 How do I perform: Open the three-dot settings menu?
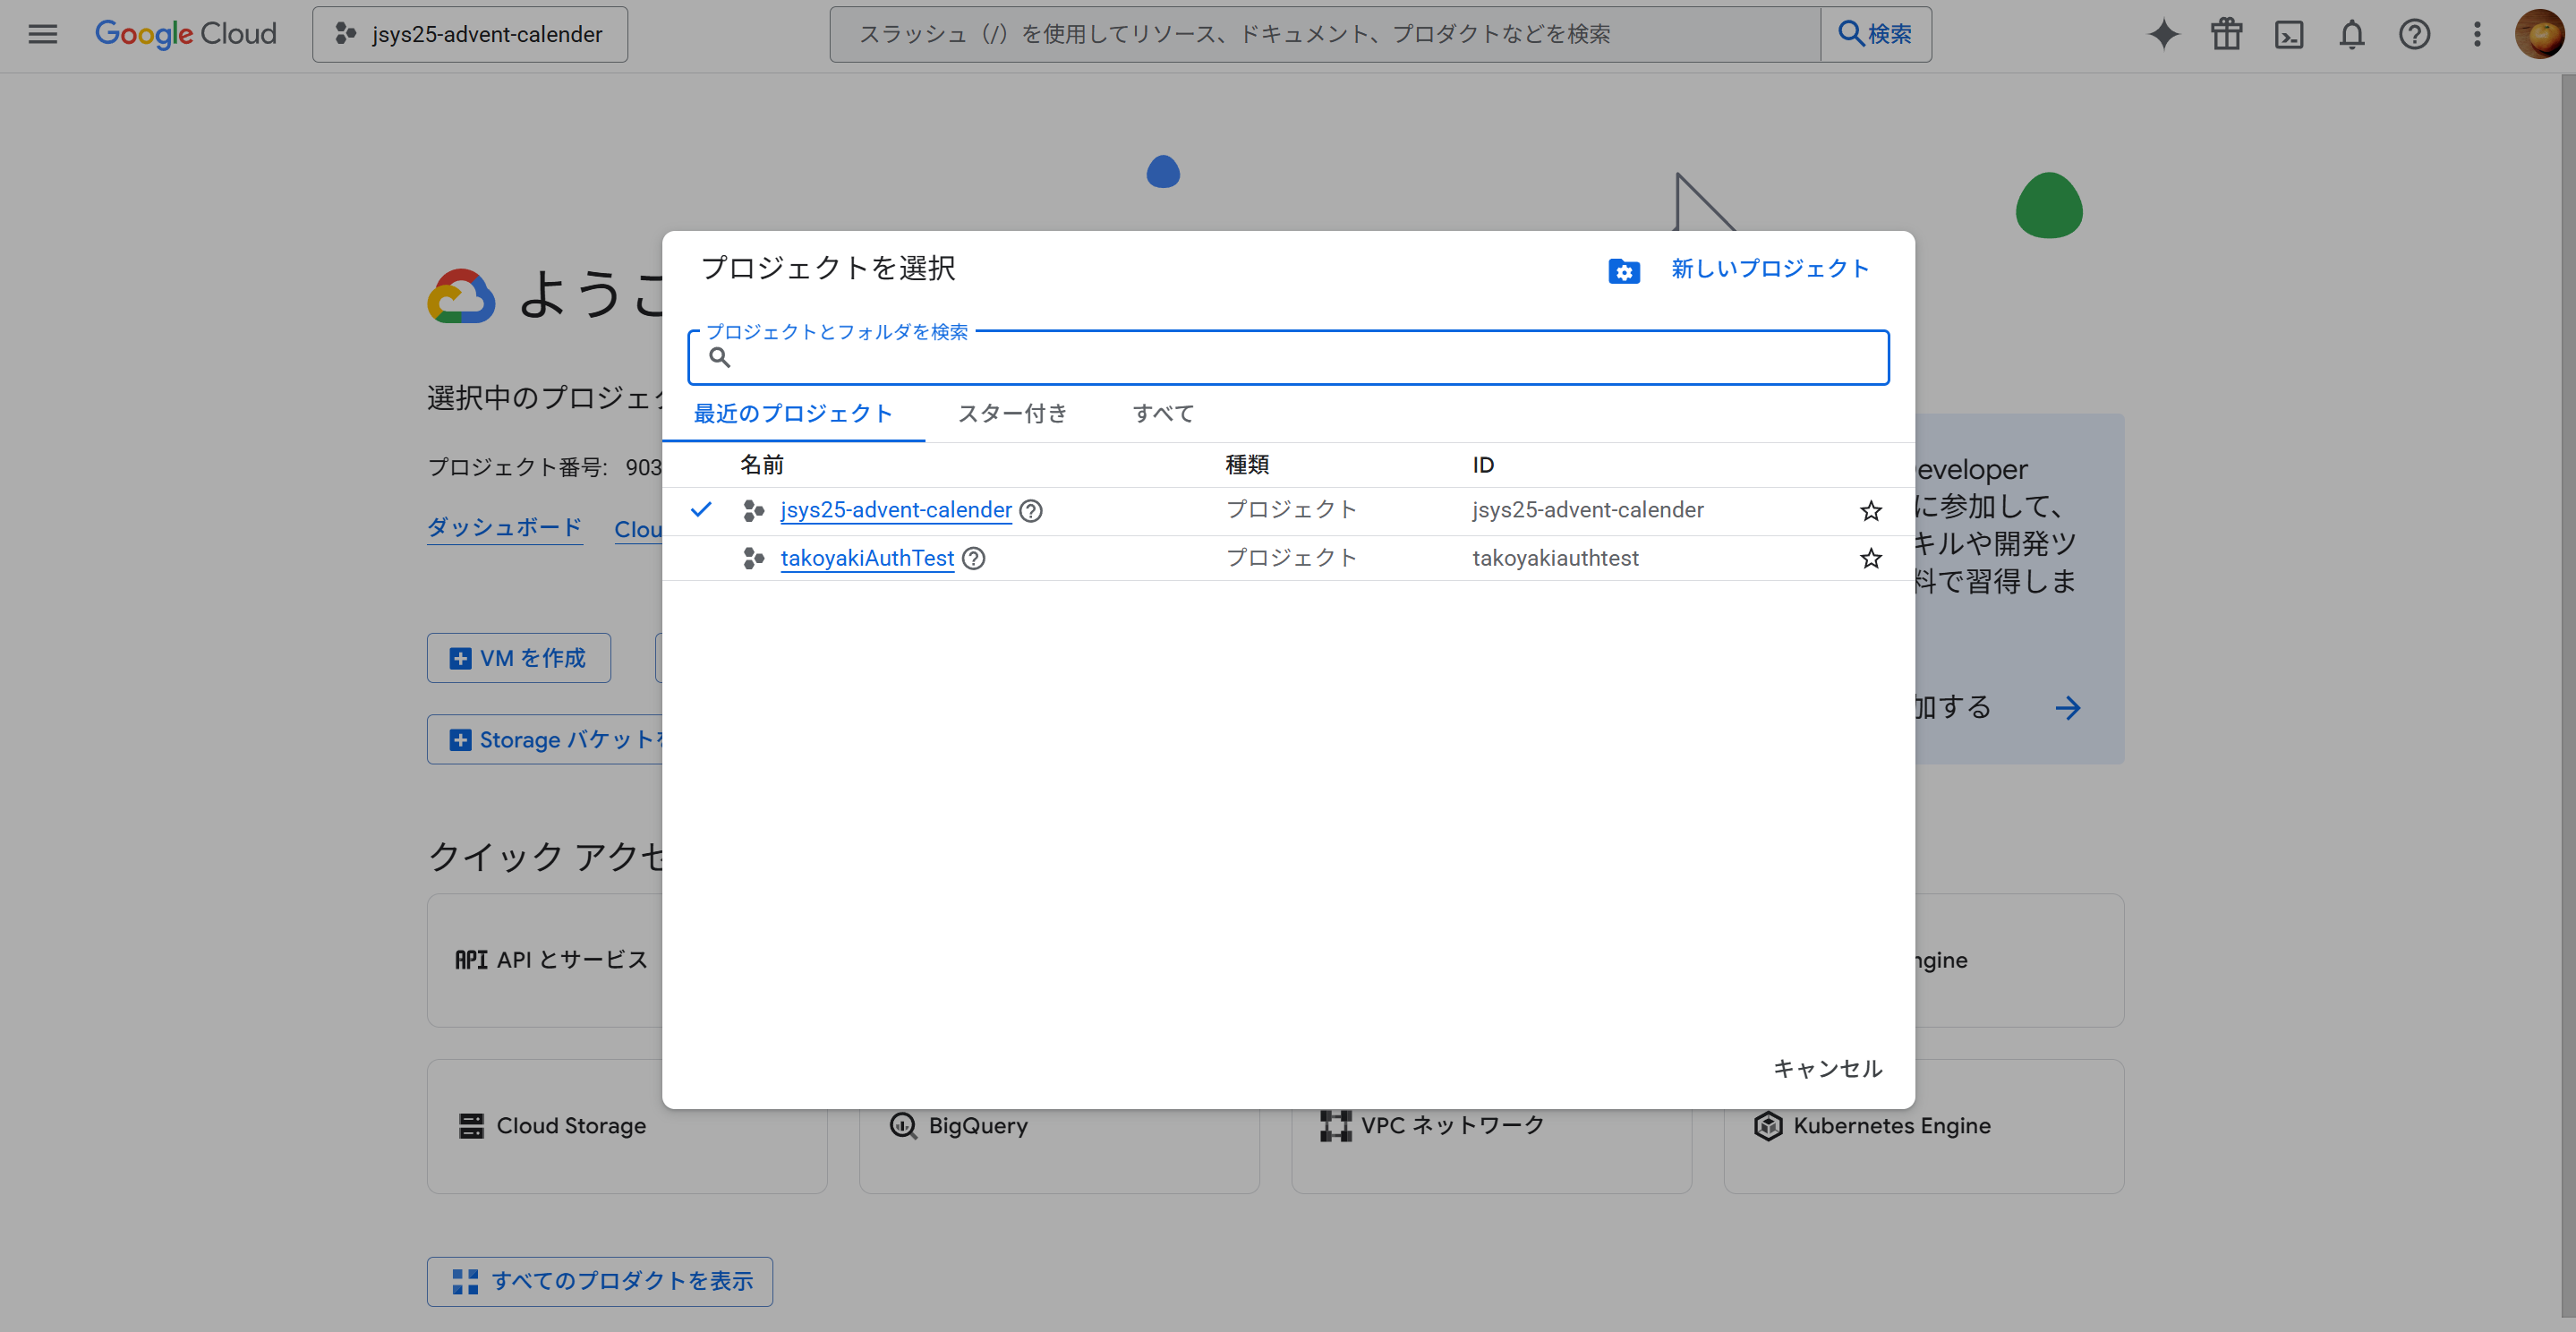(x=2477, y=34)
